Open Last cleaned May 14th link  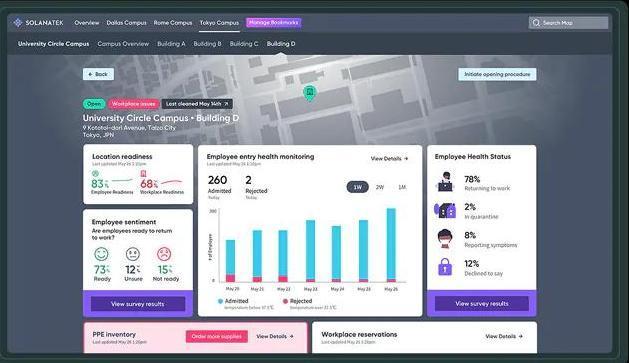(197, 104)
